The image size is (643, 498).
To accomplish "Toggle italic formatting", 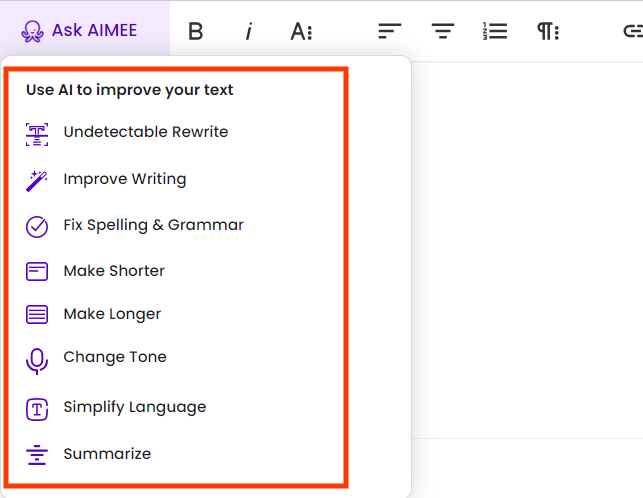I will click(248, 32).
